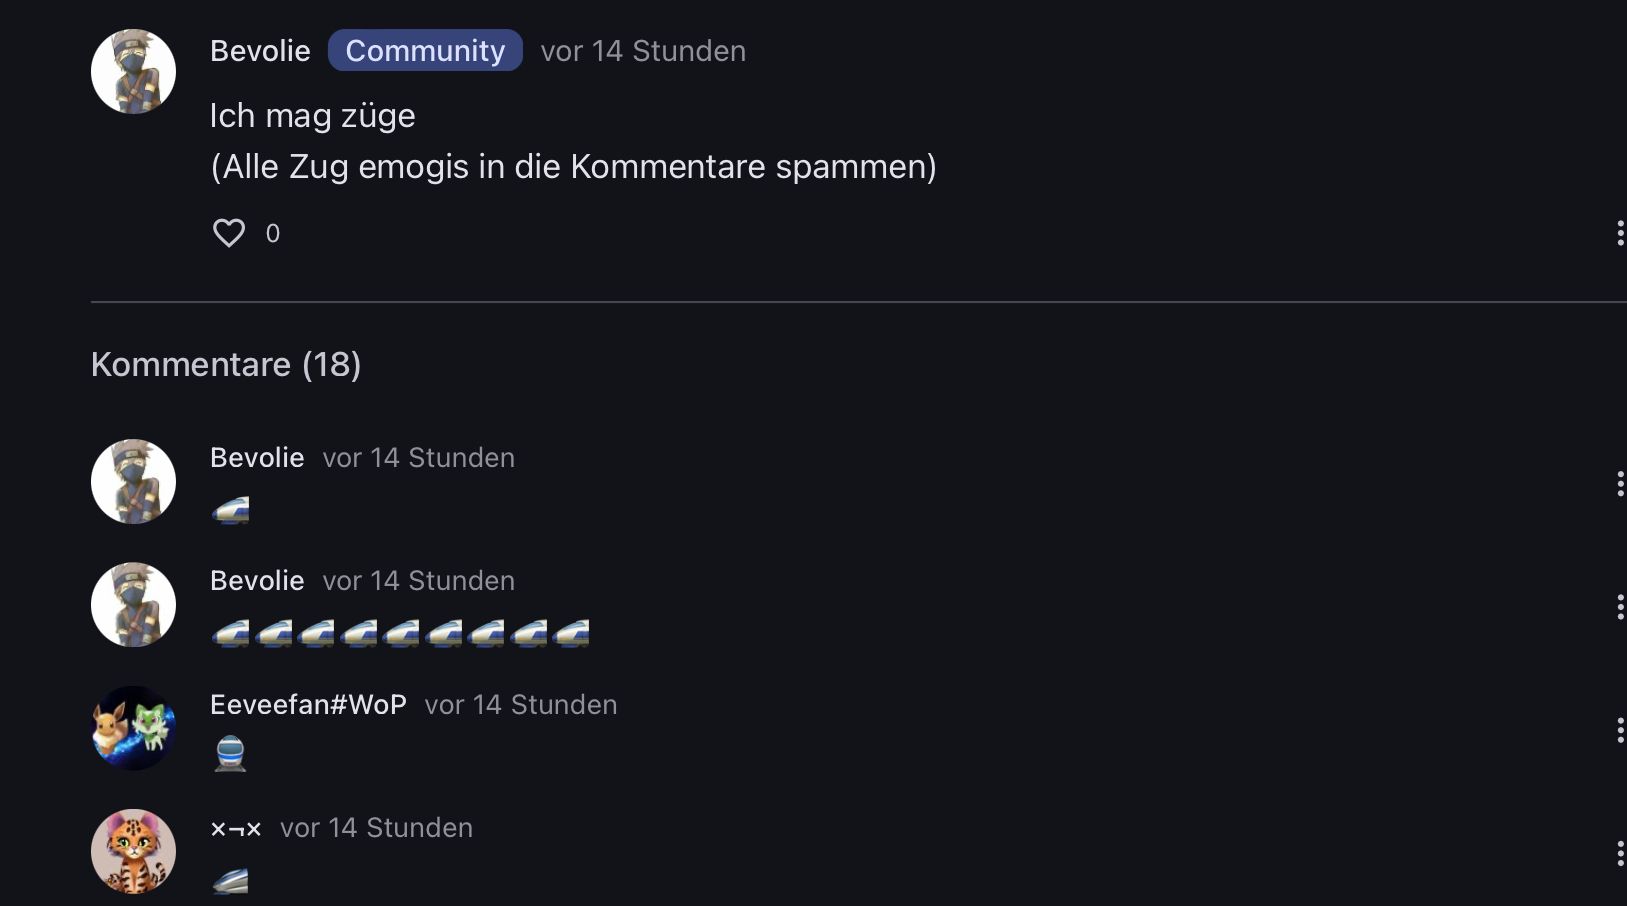Click the ×¬× username
This screenshot has height=906, width=1627.
tap(236, 828)
